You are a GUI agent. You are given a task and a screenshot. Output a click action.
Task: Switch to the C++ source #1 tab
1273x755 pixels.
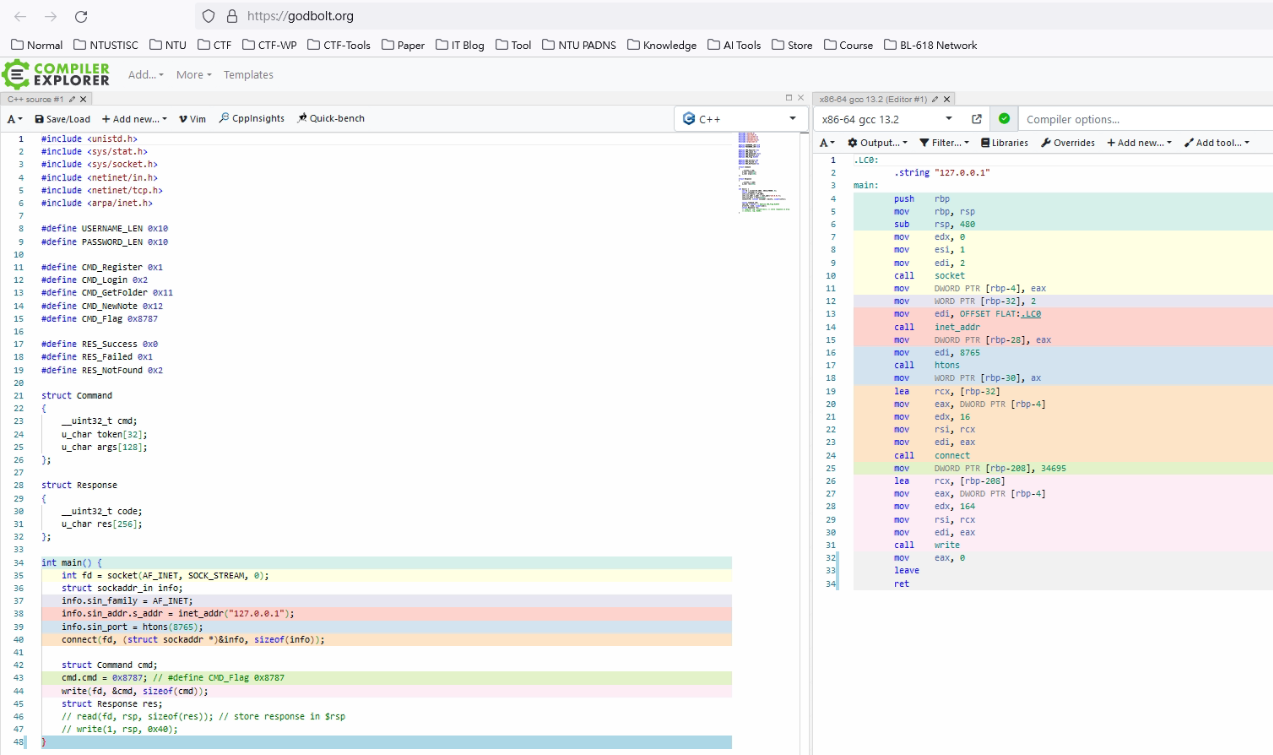tap(35, 99)
